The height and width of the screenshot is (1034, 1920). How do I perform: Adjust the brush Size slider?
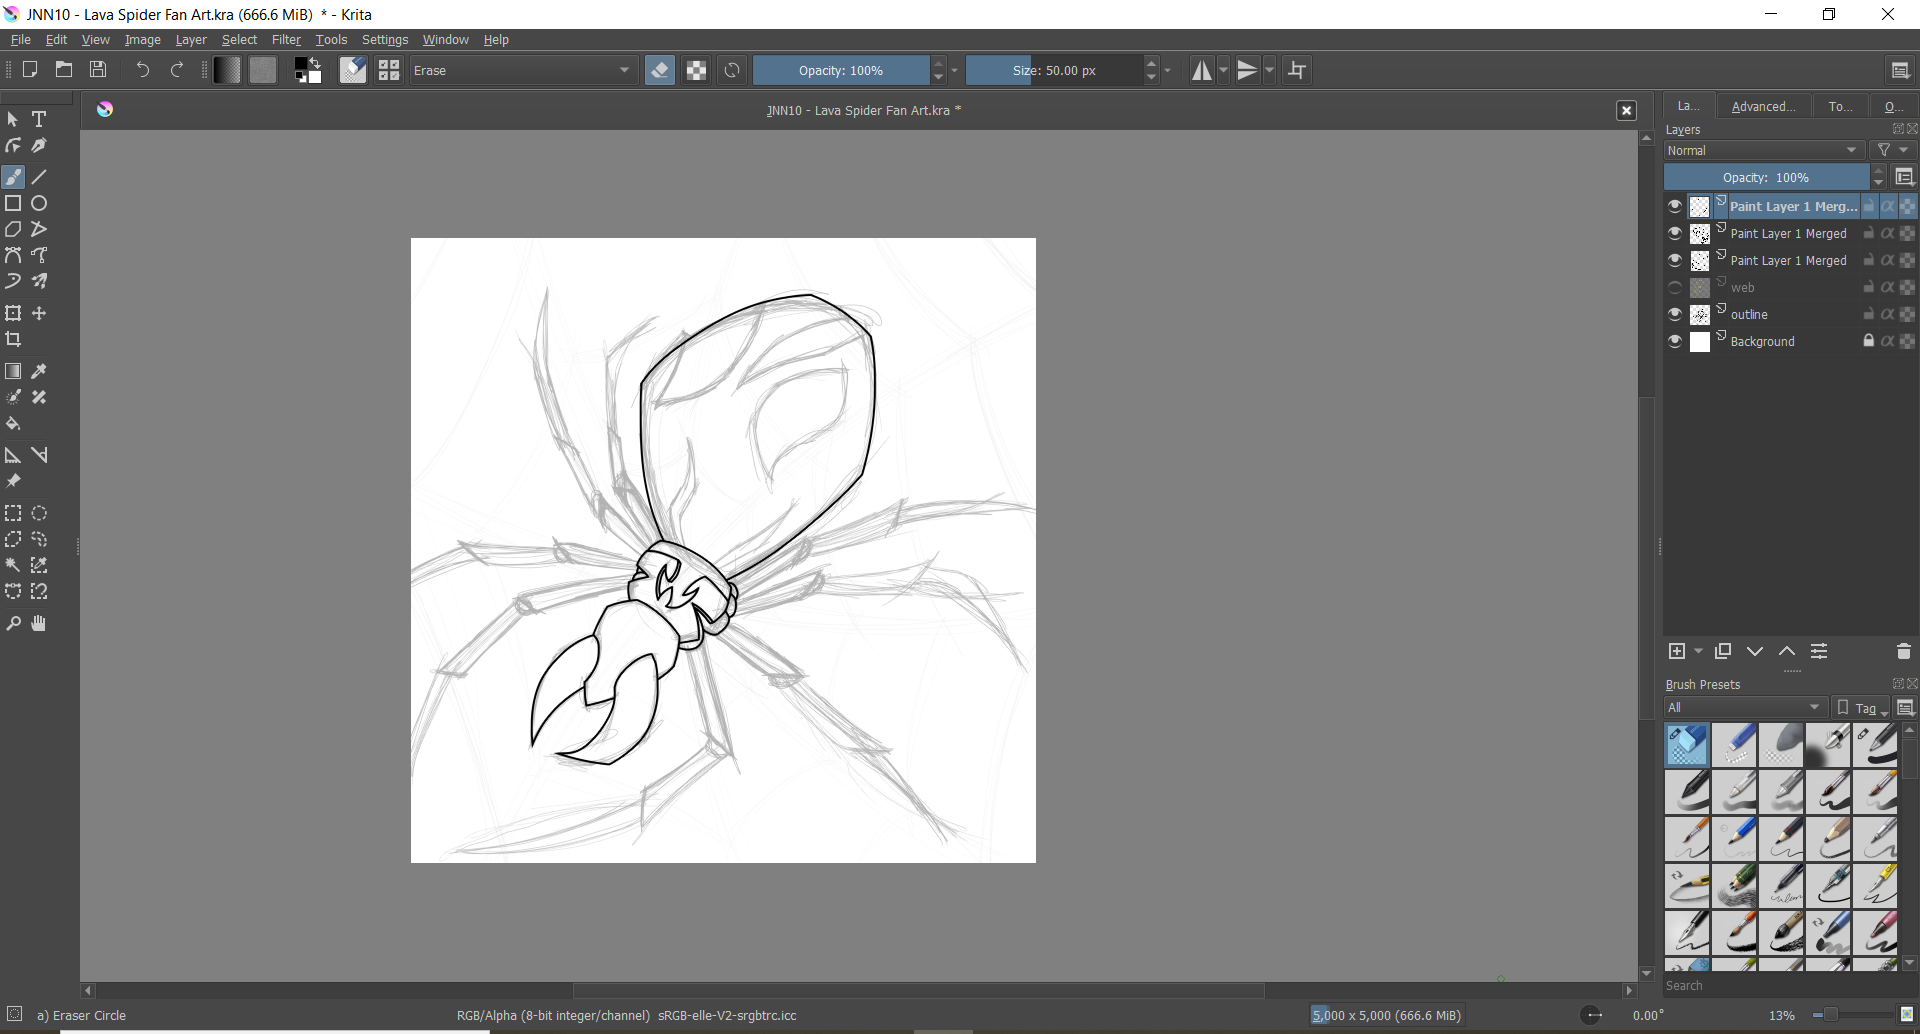1053,70
